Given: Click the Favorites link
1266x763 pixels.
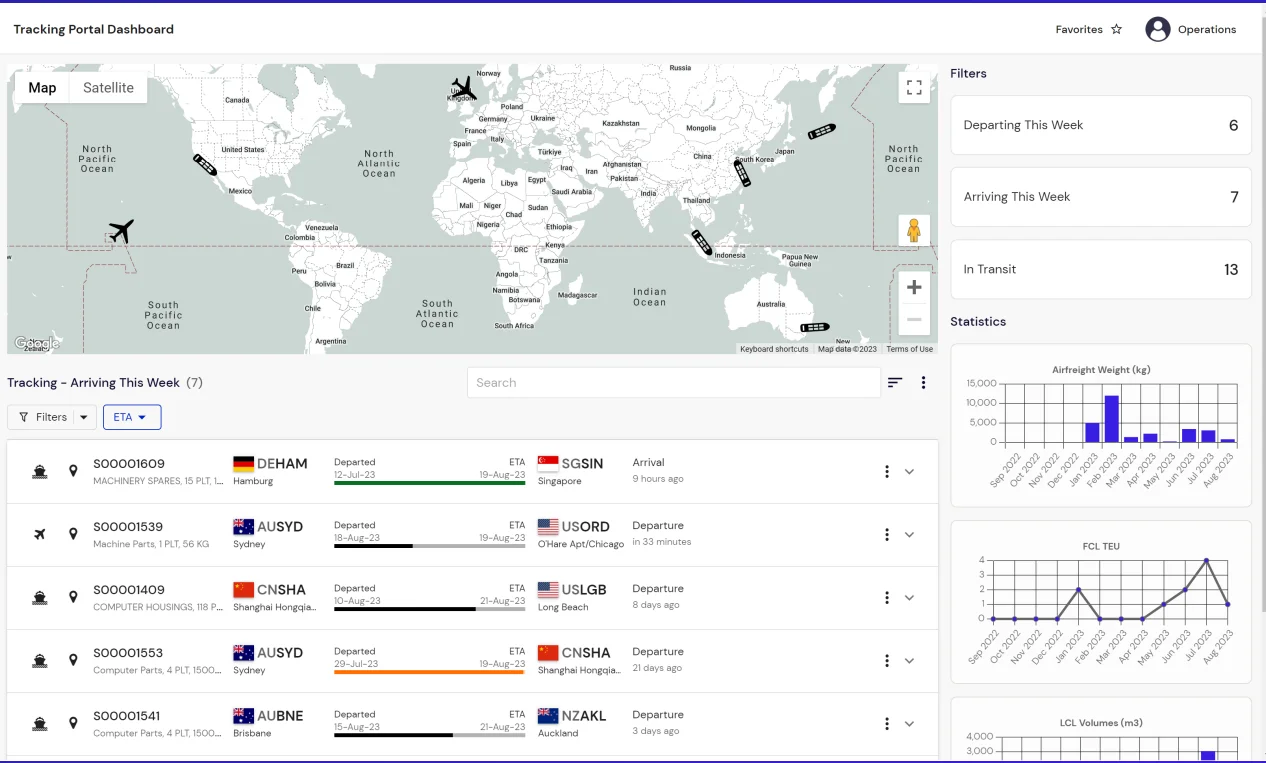Looking at the screenshot, I should pyautogui.click(x=1079, y=29).
